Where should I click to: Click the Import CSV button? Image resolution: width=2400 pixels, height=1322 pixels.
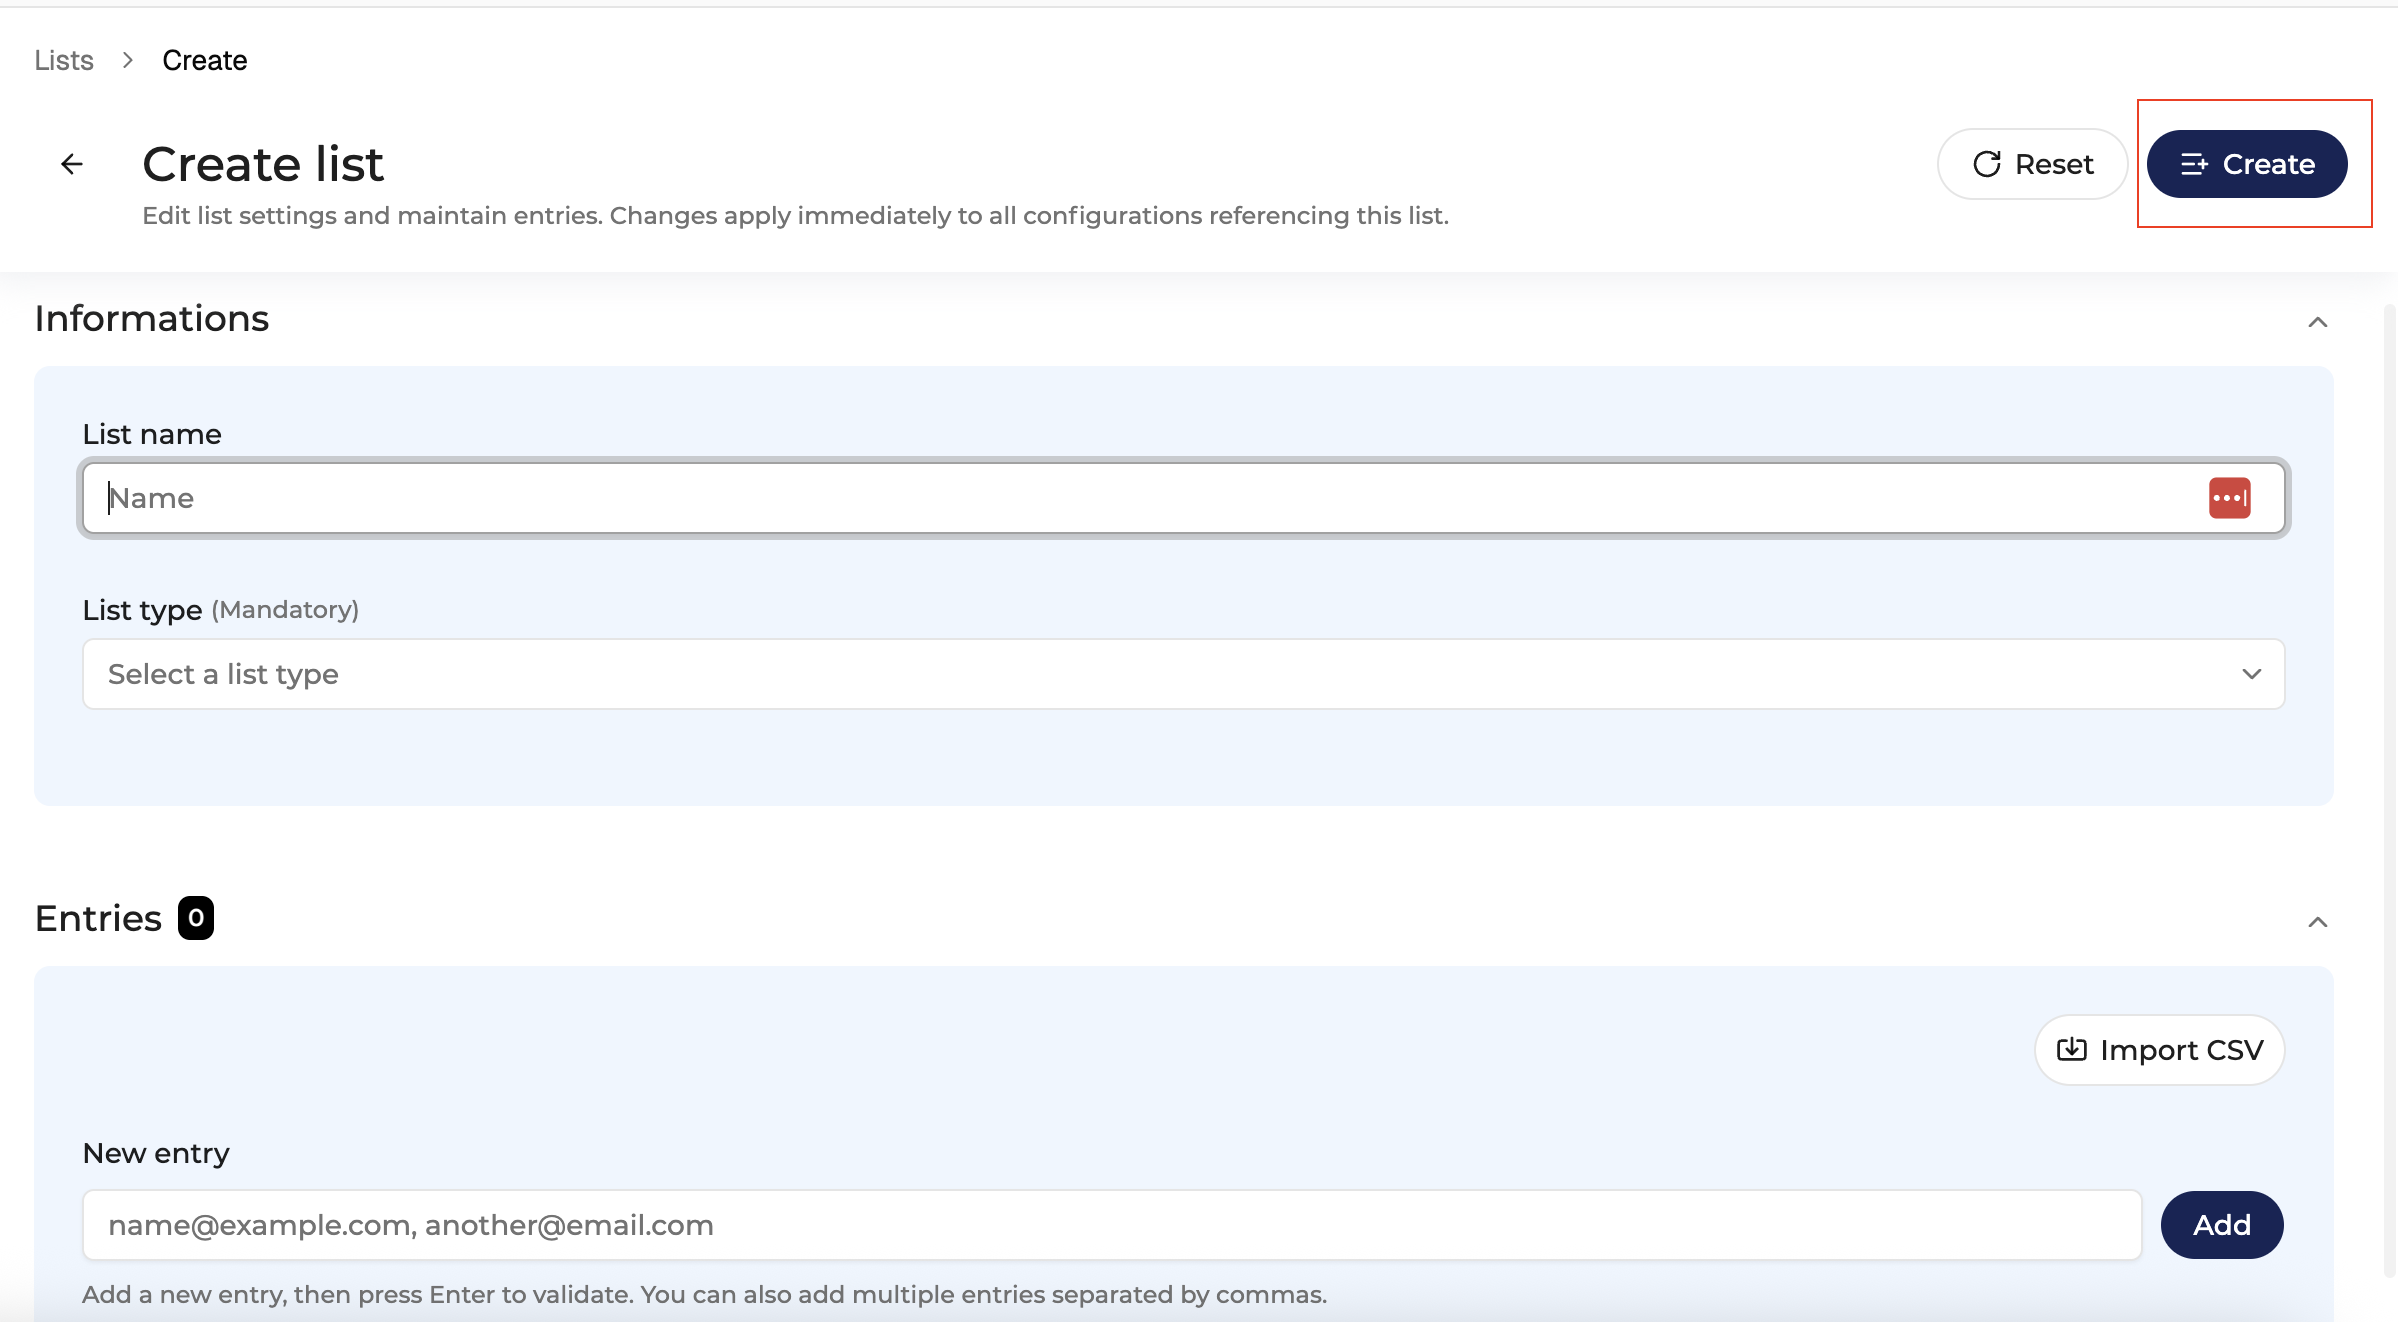point(2159,1050)
